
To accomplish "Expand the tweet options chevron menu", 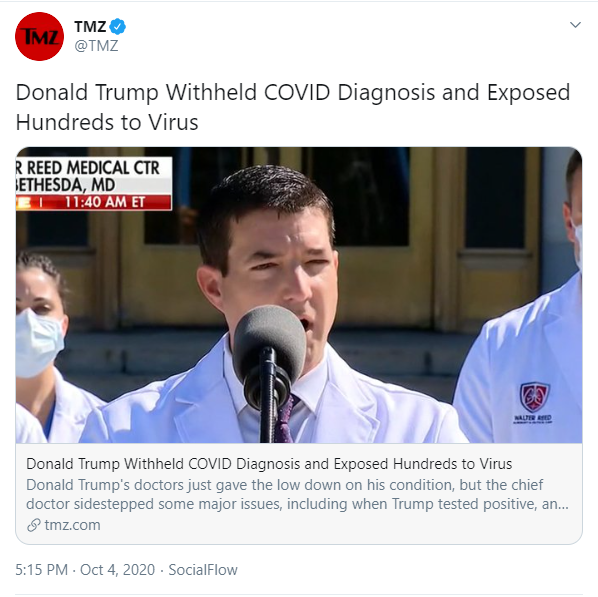I will [x=575, y=25].
